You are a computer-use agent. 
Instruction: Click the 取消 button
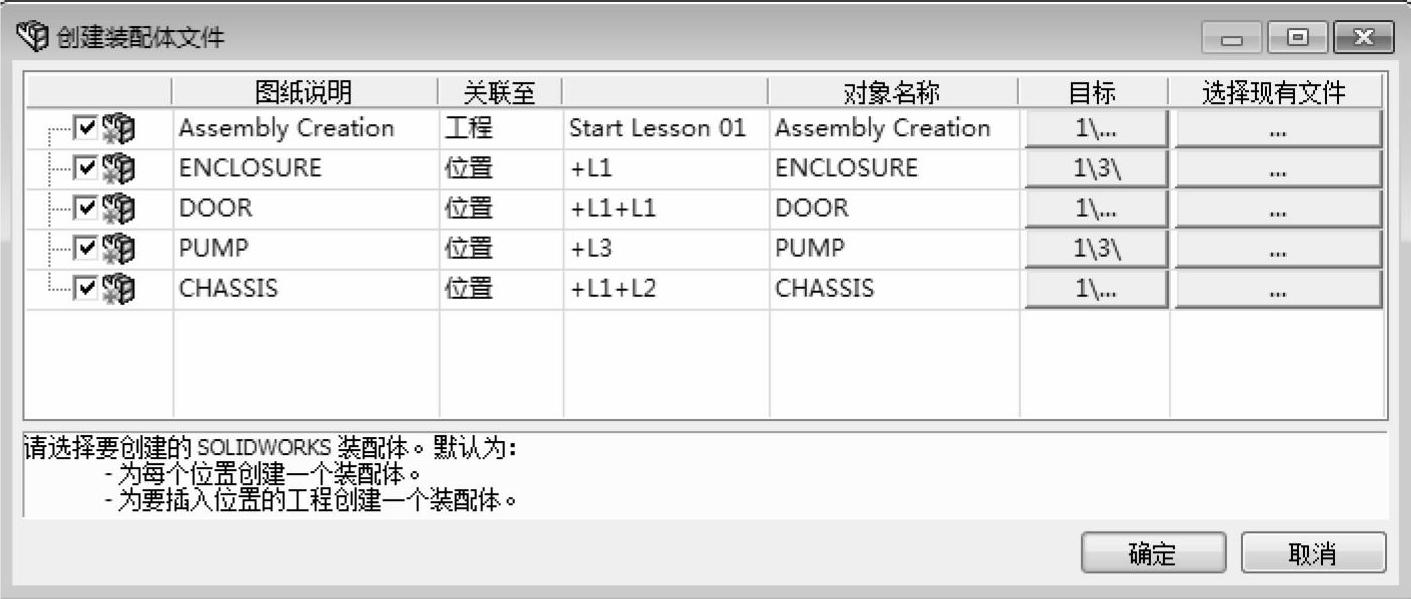(1312, 553)
